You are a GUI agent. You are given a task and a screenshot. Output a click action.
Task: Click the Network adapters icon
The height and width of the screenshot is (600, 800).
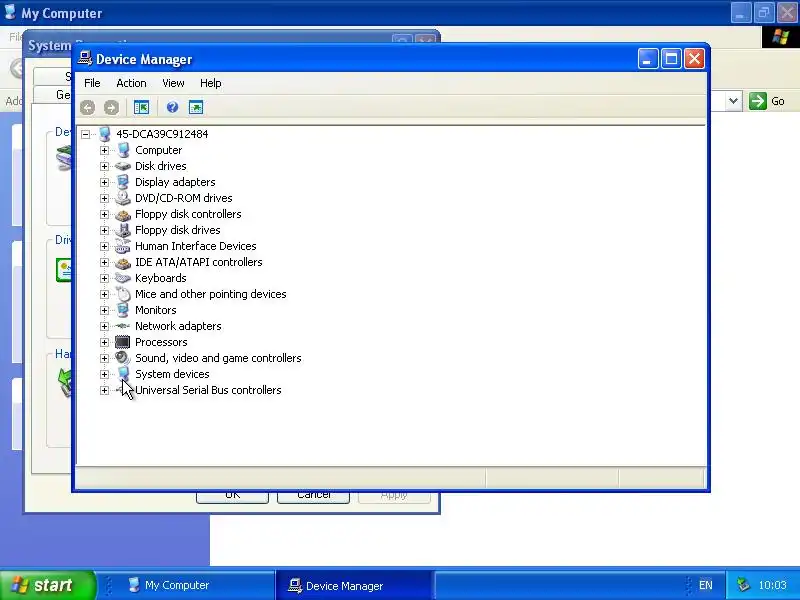[x=123, y=326]
